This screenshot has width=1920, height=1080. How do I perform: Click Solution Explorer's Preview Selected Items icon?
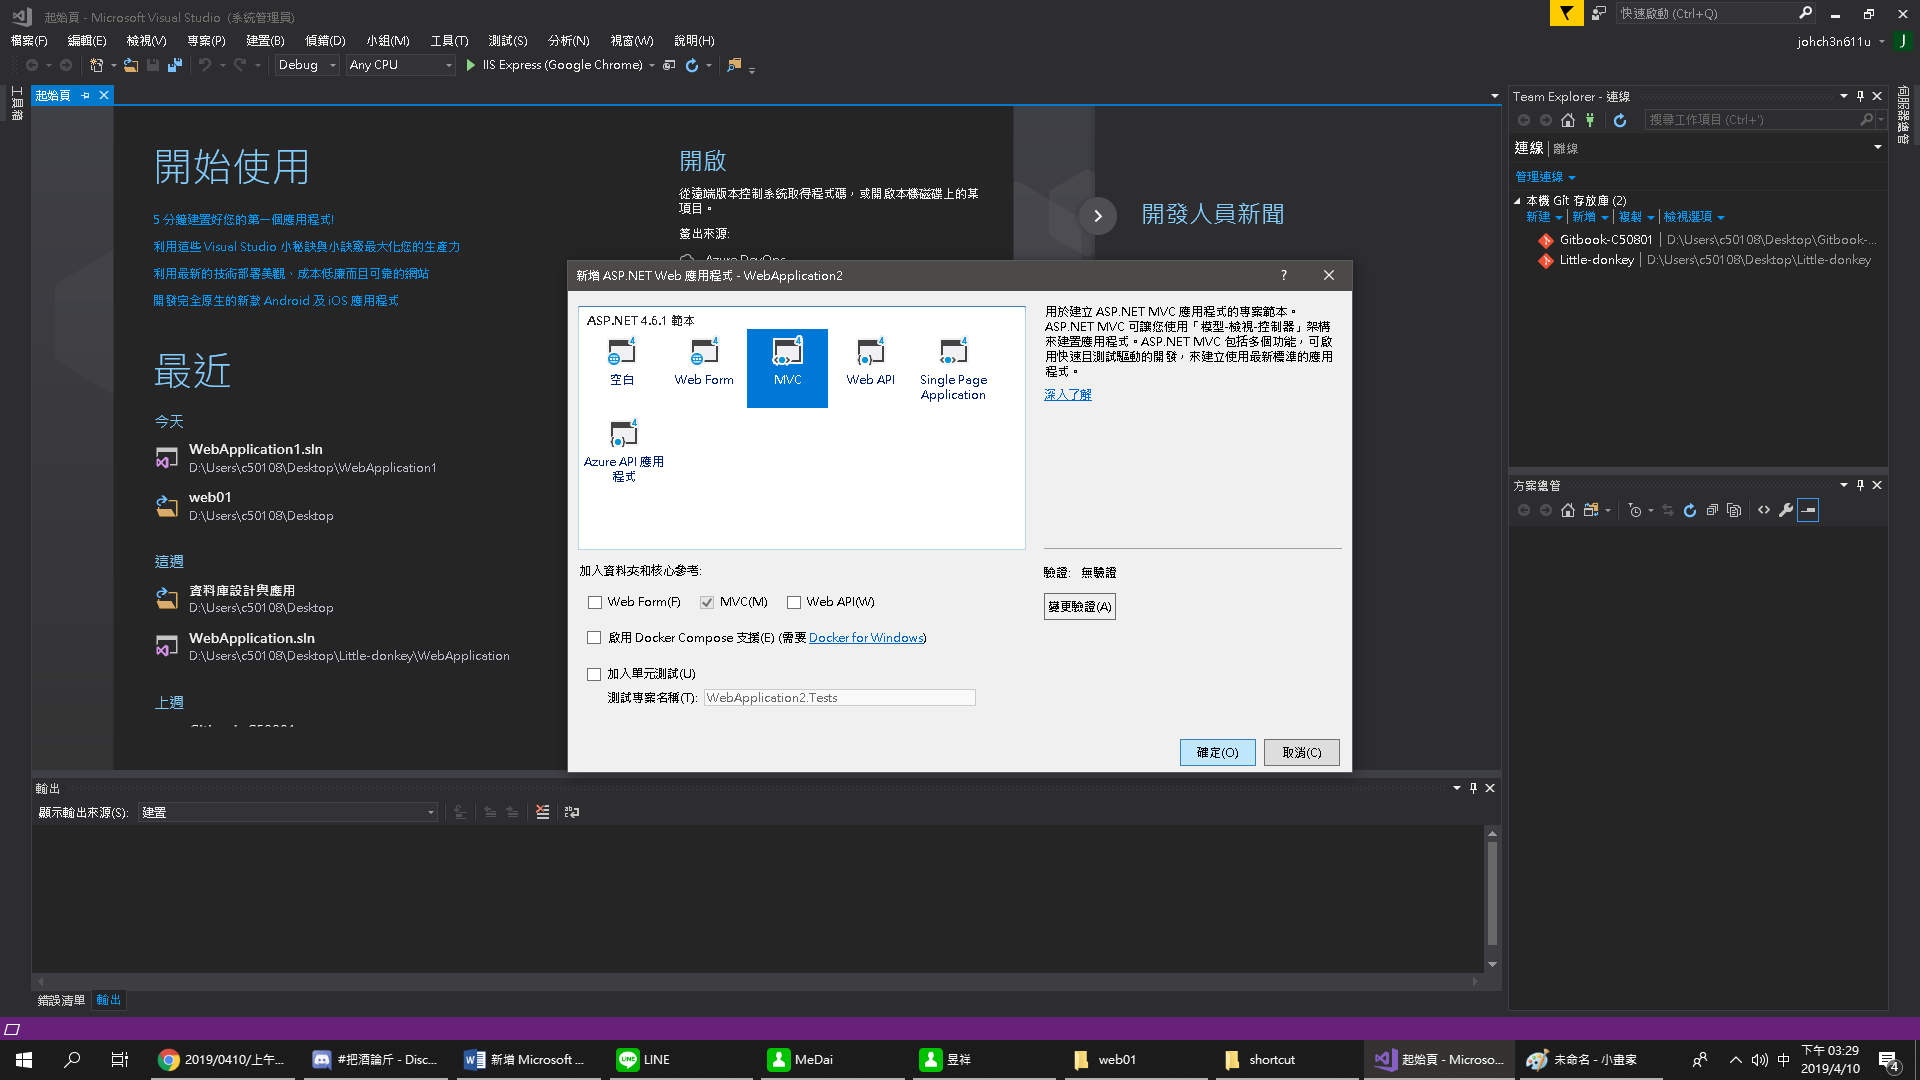click(x=1808, y=510)
